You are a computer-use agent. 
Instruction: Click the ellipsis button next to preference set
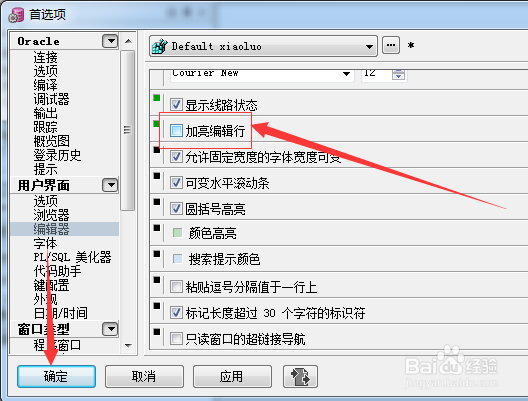[x=391, y=45]
